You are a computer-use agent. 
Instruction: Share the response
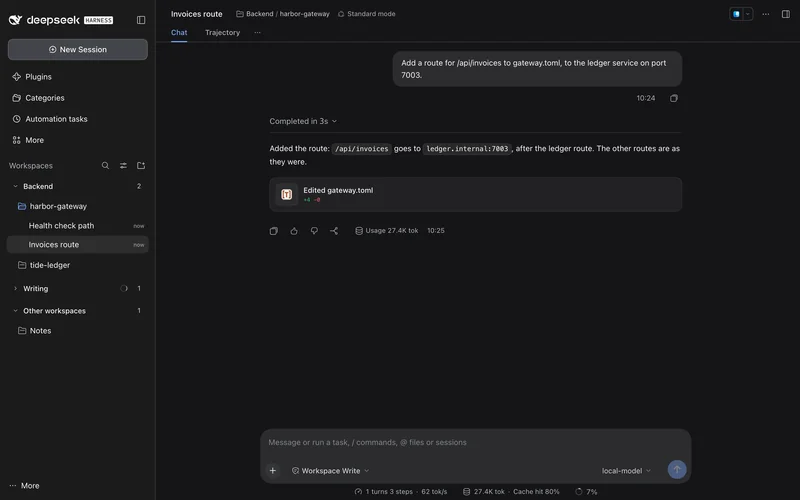334,231
